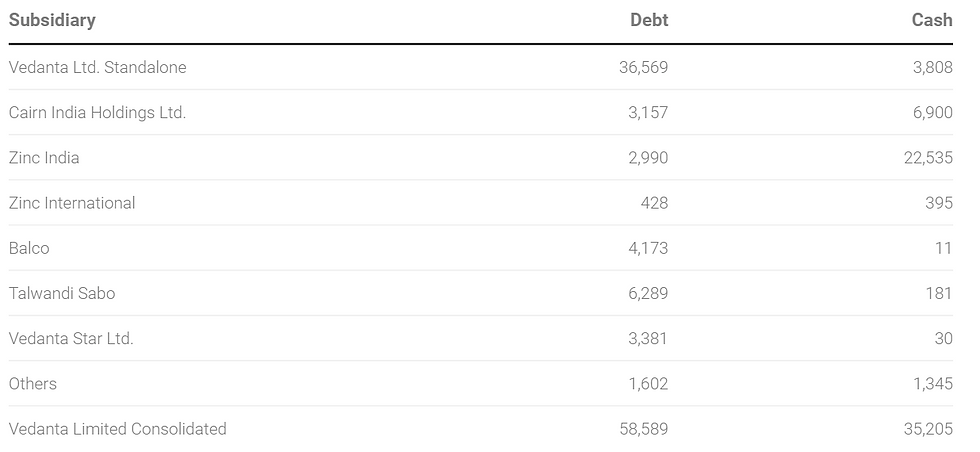This screenshot has height=452, width=980.
Task: Click the cash value 22,535
Action: pyautogui.click(x=928, y=158)
